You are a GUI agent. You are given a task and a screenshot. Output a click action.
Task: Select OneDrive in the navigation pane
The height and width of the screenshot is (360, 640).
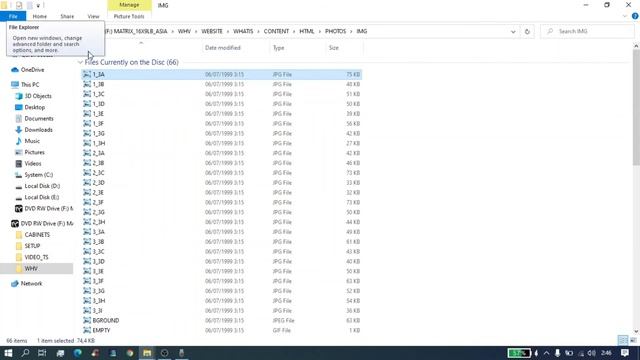coord(28,70)
